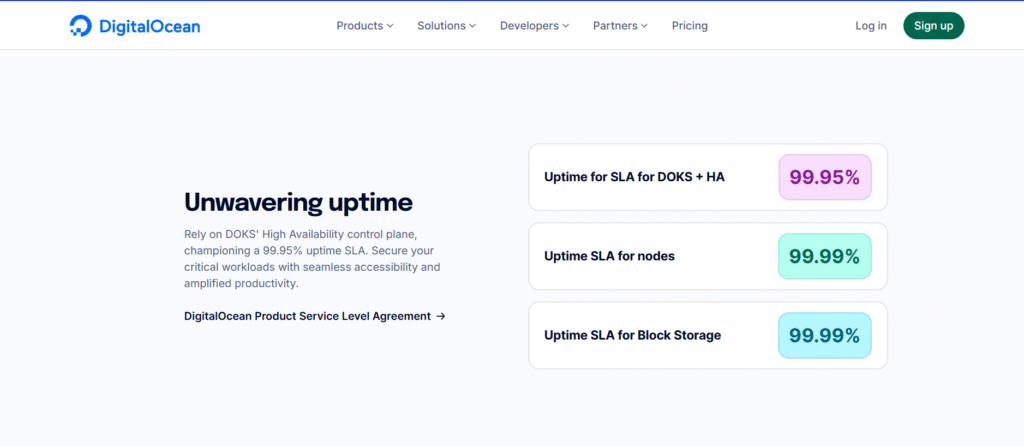Go to the Pricing page
This screenshot has height=446, width=1024.
[689, 26]
